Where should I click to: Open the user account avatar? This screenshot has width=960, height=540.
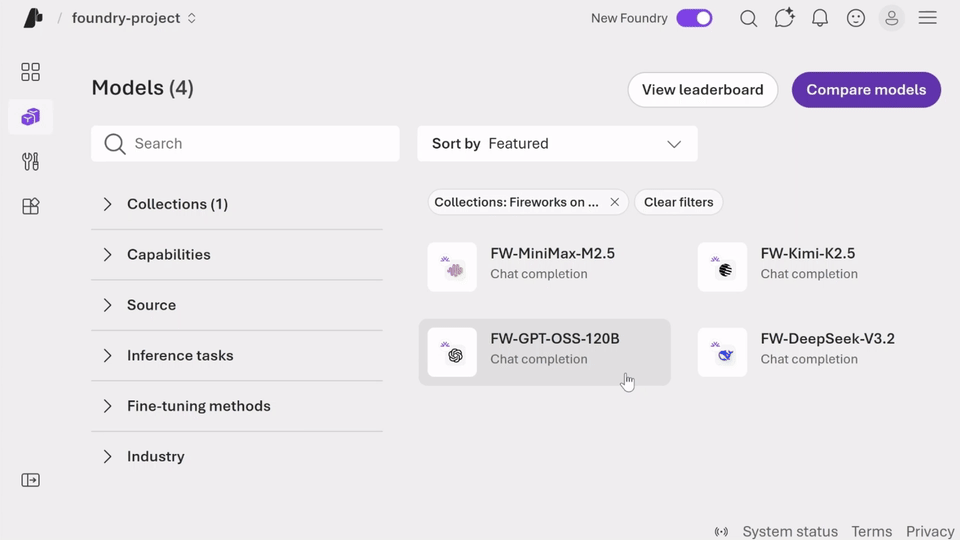[x=891, y=18]
